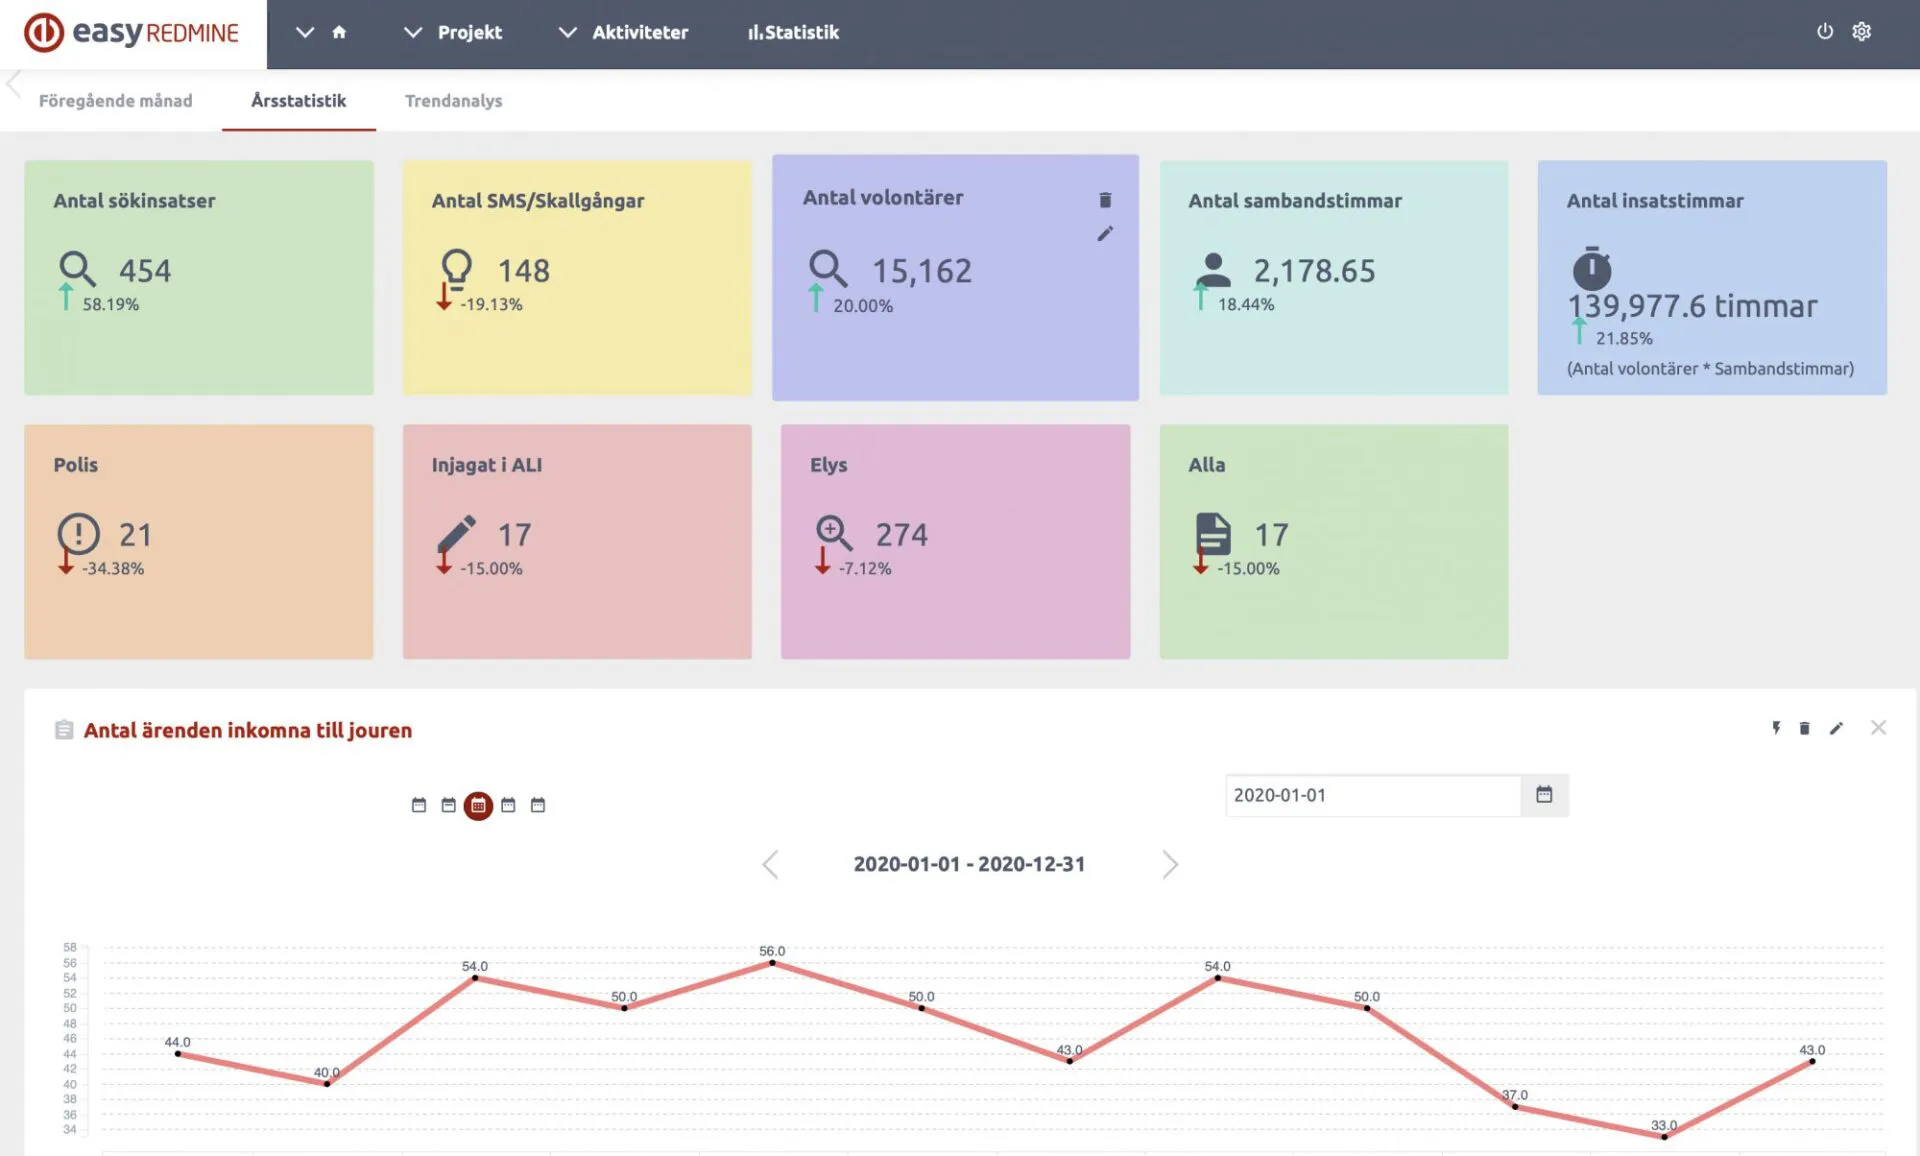Click the pencil edit icon on Antal volontärer card

point(1105,234)
